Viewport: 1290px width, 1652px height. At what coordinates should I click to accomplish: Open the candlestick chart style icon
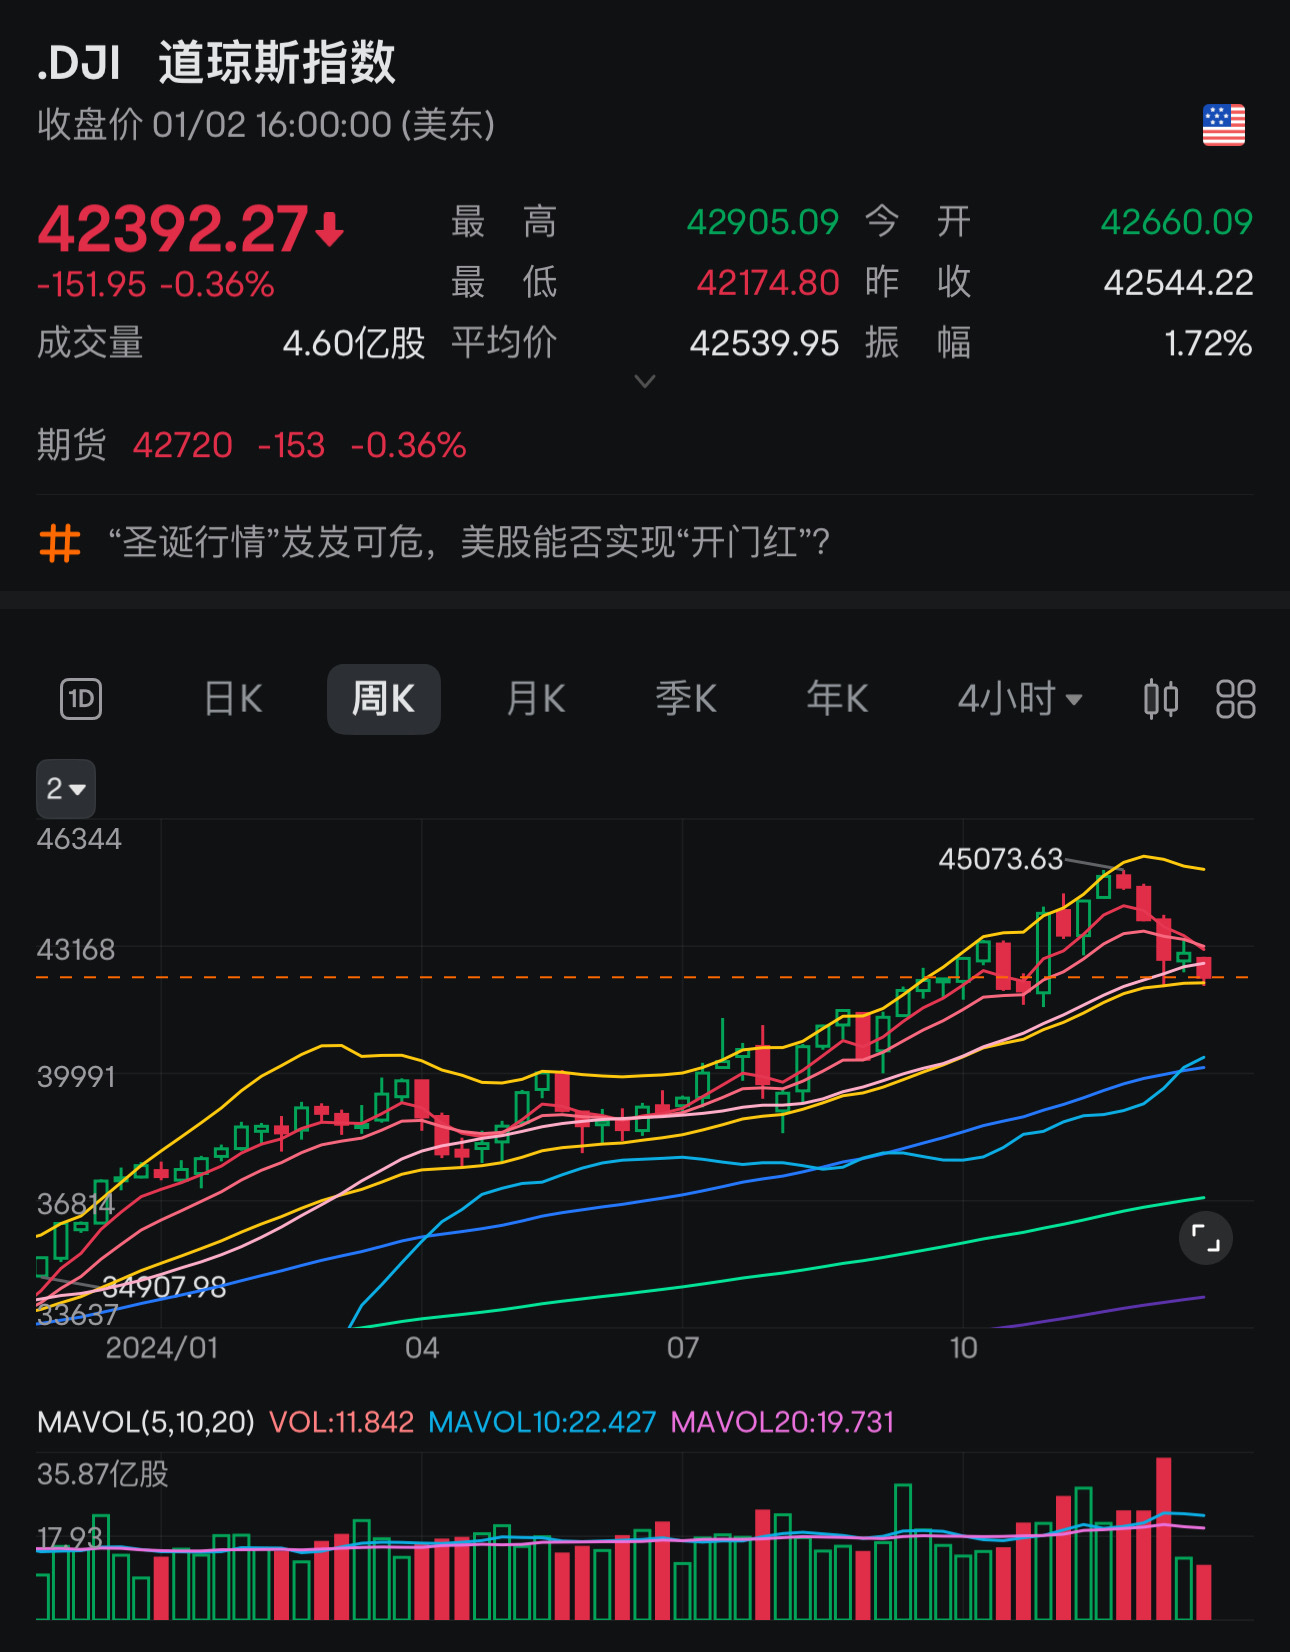coord(1161,699)
